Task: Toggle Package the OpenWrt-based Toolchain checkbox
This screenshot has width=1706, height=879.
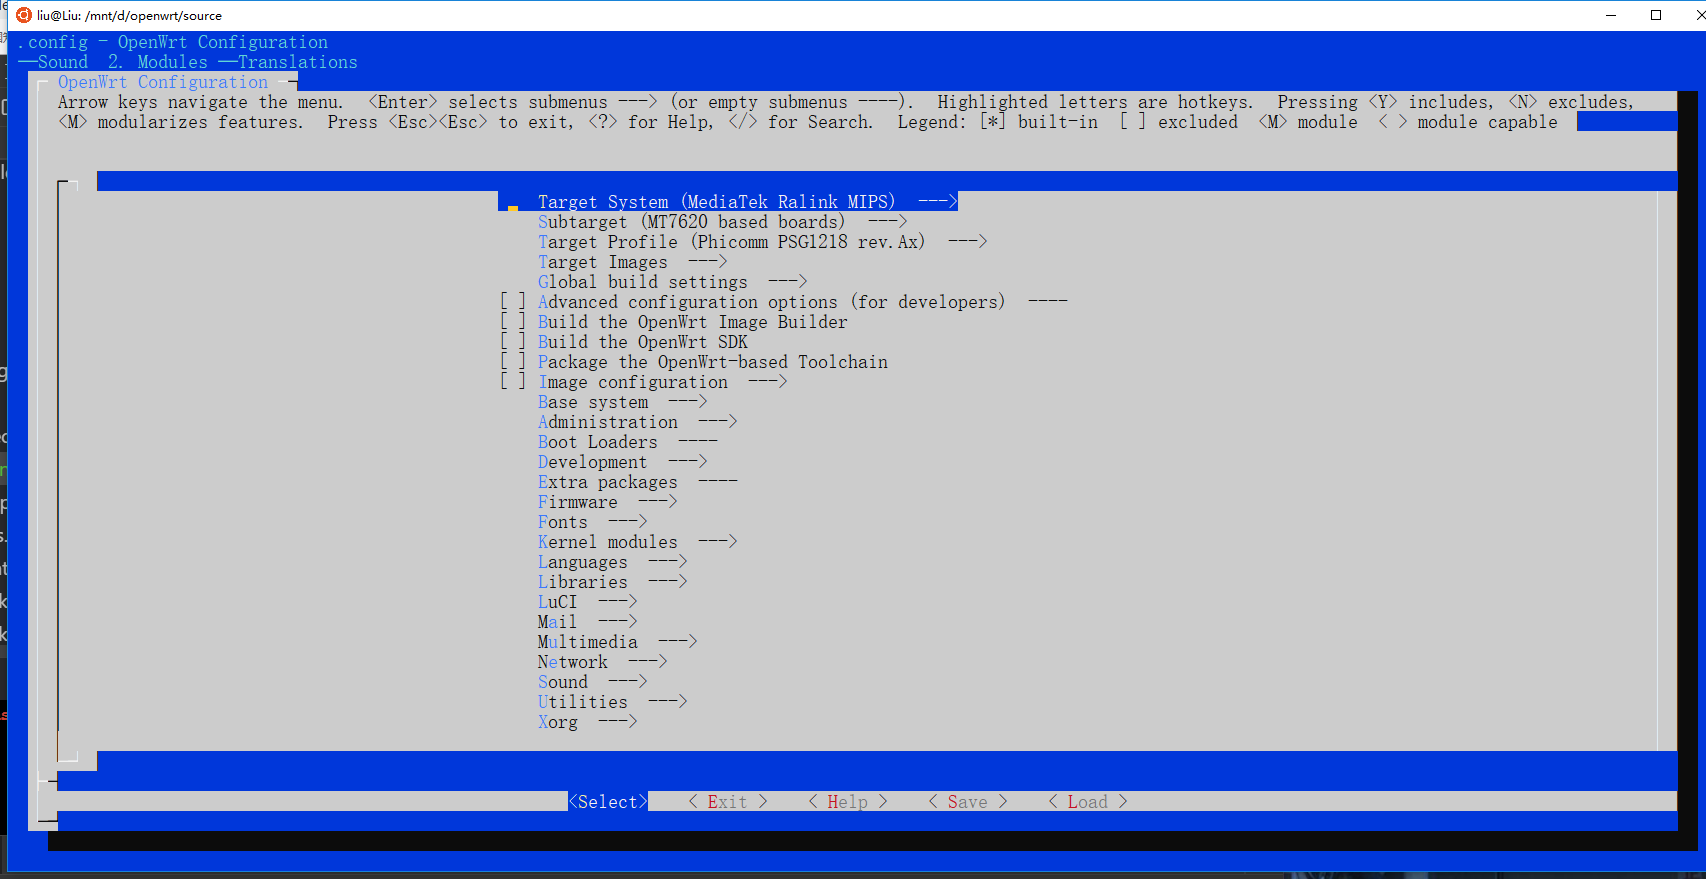Action: point(513,362)
